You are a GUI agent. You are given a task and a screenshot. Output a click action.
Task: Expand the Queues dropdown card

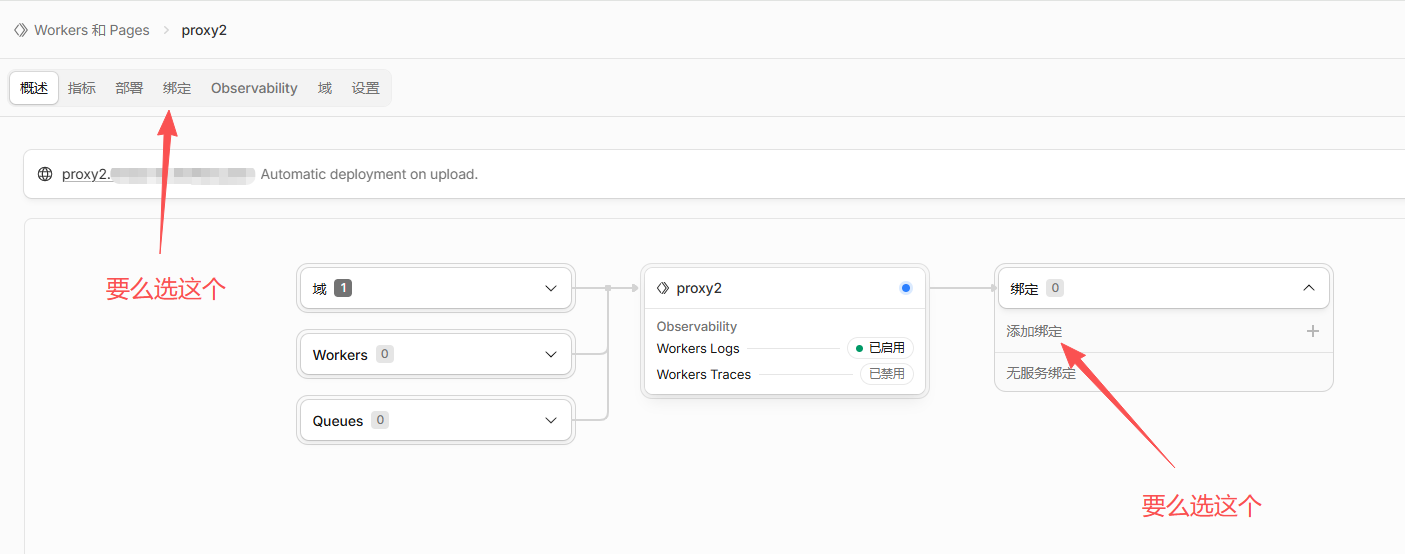436,420
